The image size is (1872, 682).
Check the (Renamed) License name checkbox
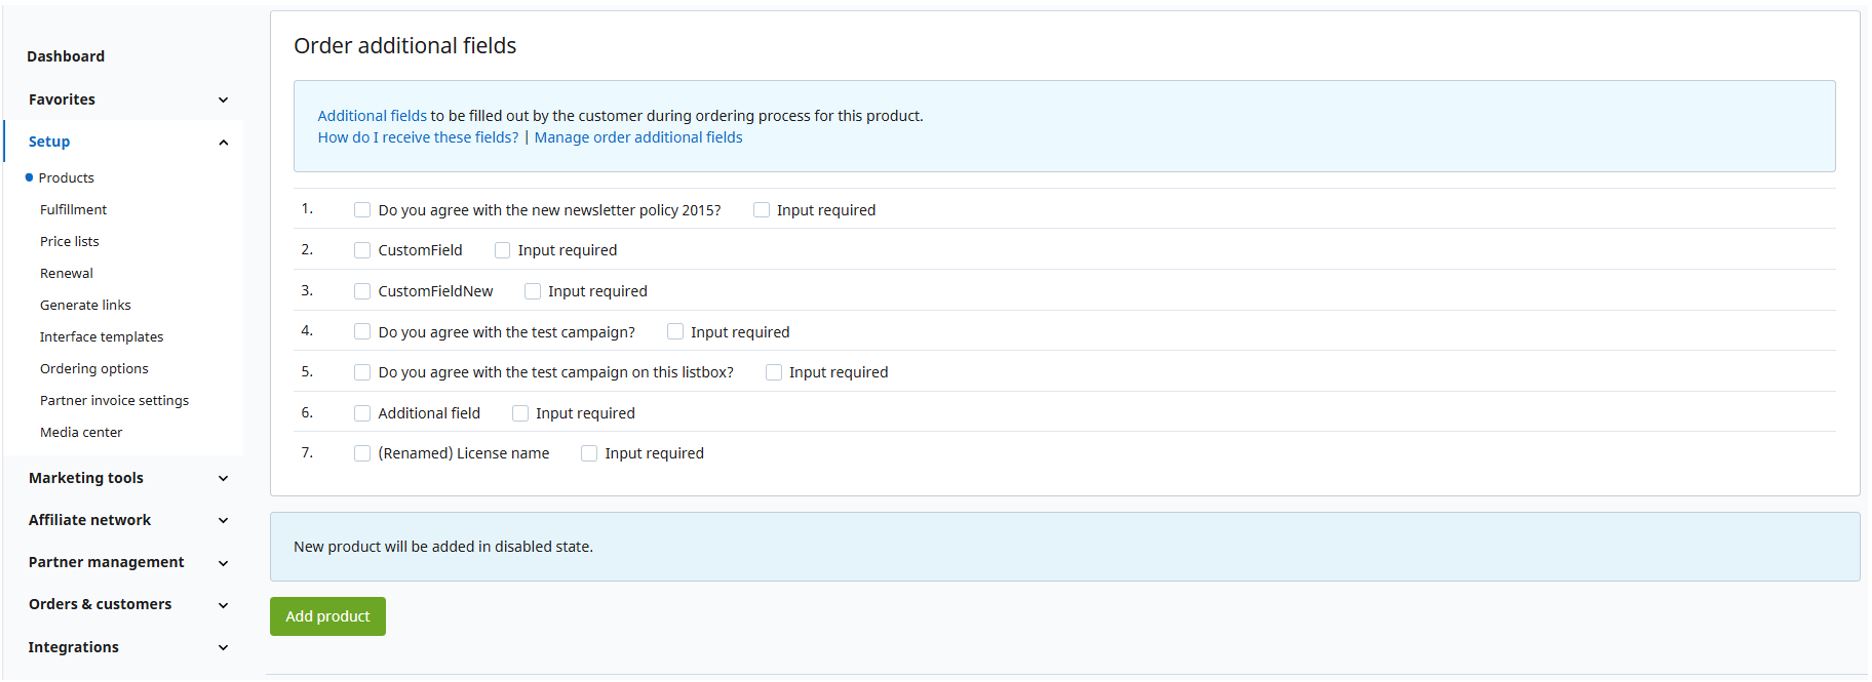[x=362, y=453]
